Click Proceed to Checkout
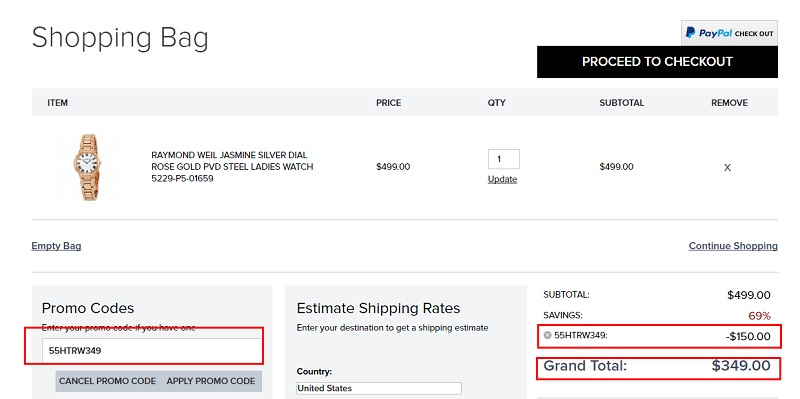This screenshot has width=800, height=399. [657, 62]
